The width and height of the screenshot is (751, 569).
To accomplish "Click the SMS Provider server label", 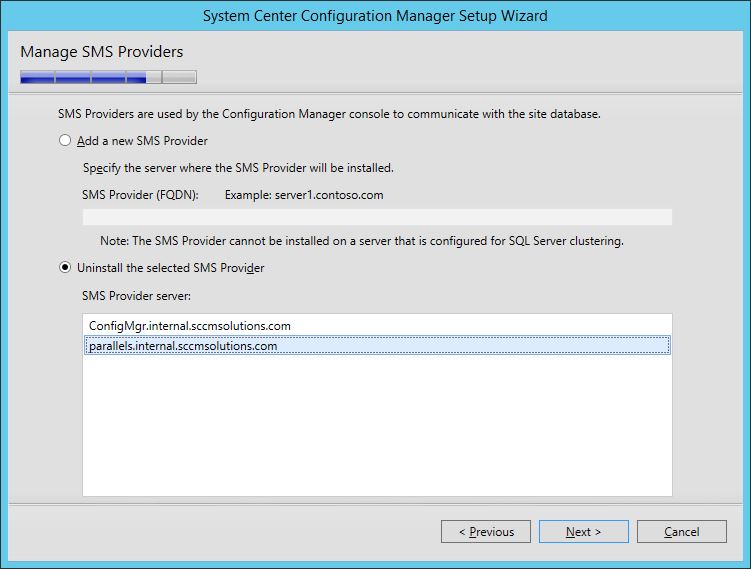I will [136, 296].
